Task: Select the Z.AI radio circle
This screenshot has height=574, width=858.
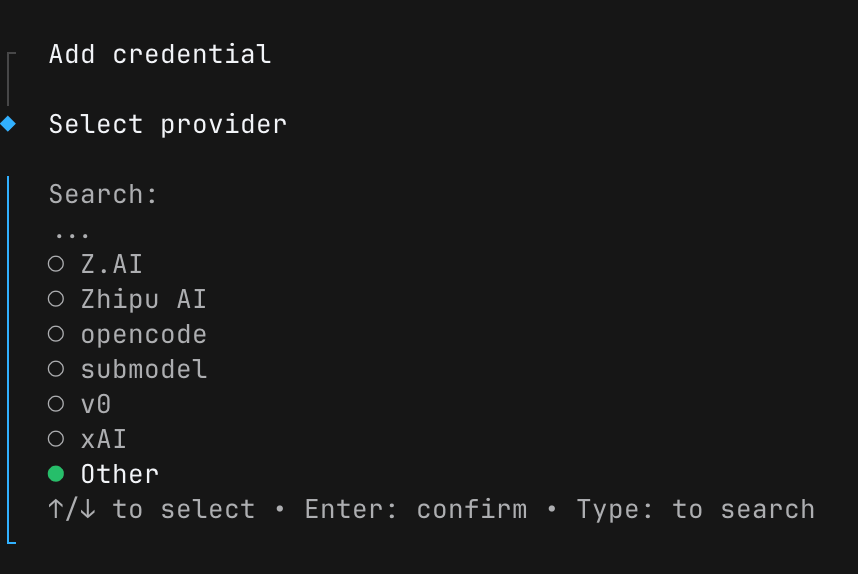Action: click(x=56, y=264)
